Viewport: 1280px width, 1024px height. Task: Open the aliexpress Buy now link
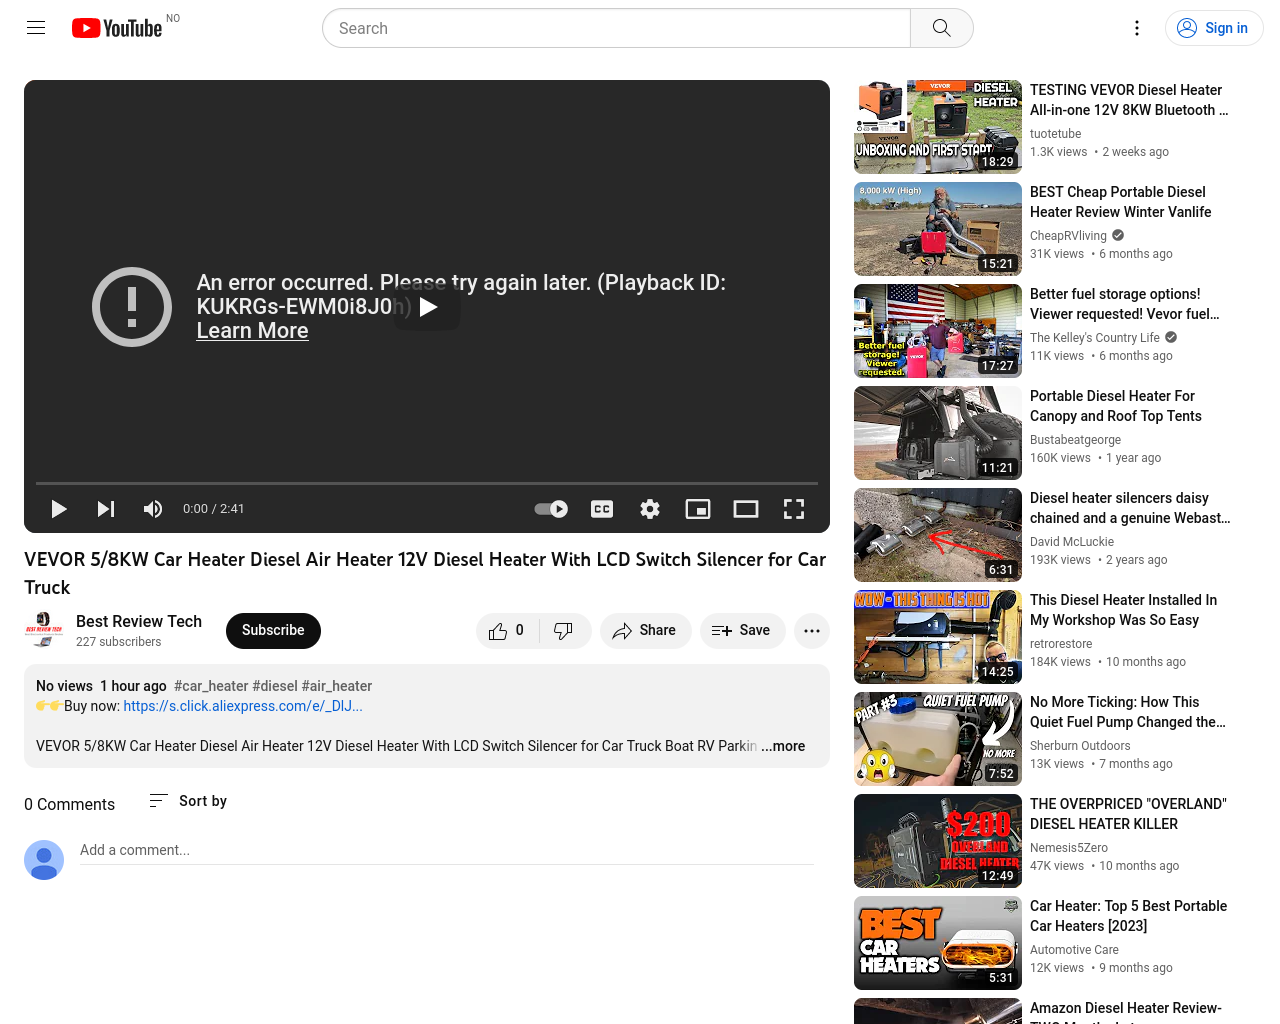(243, 706)
